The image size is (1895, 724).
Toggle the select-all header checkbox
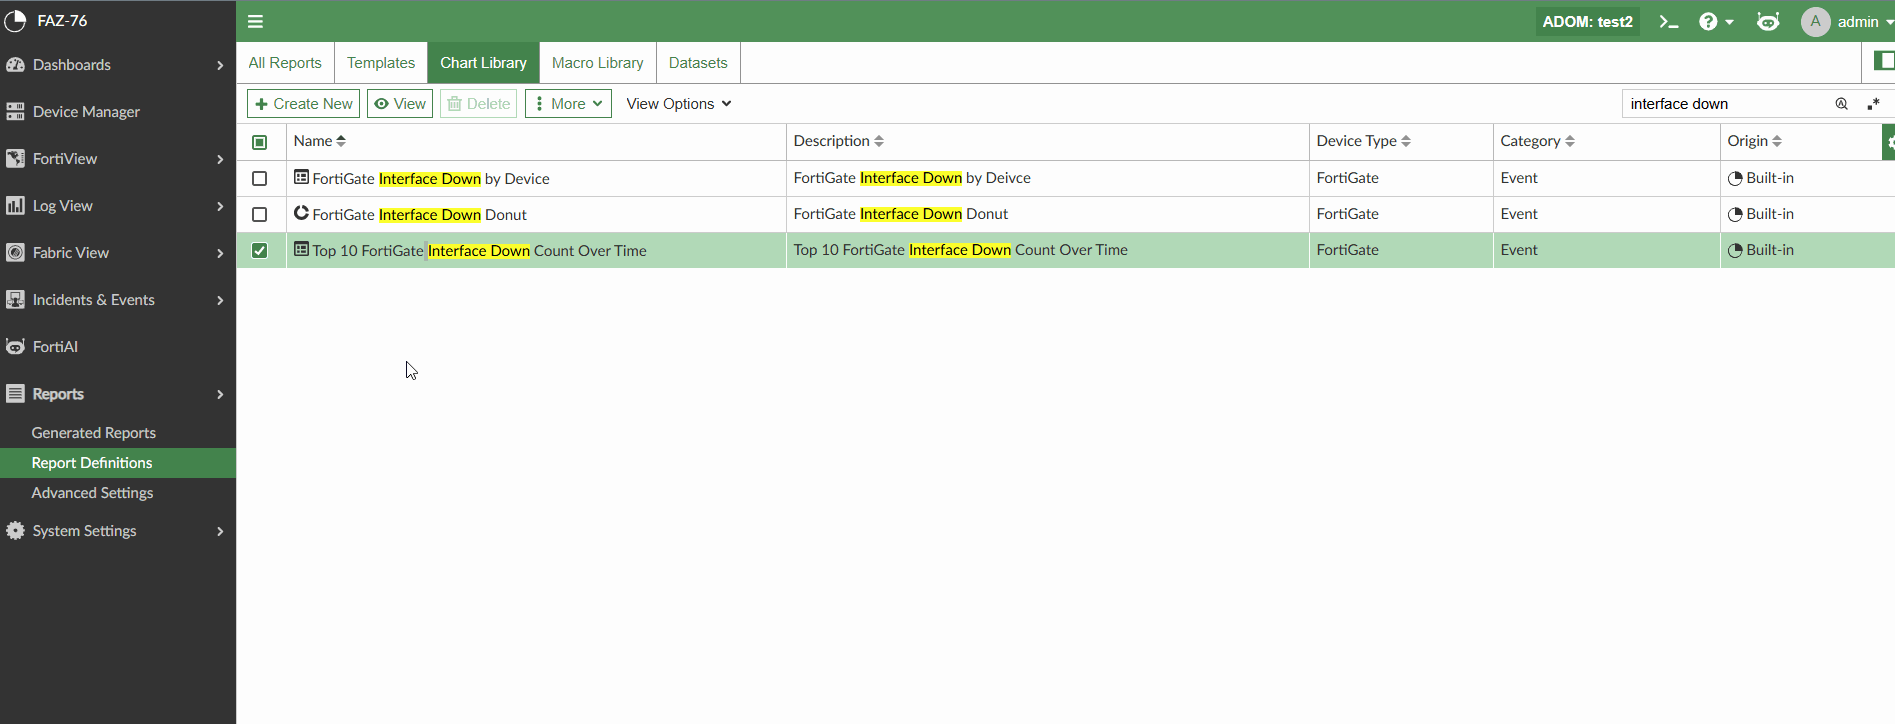tap(260, 142)
